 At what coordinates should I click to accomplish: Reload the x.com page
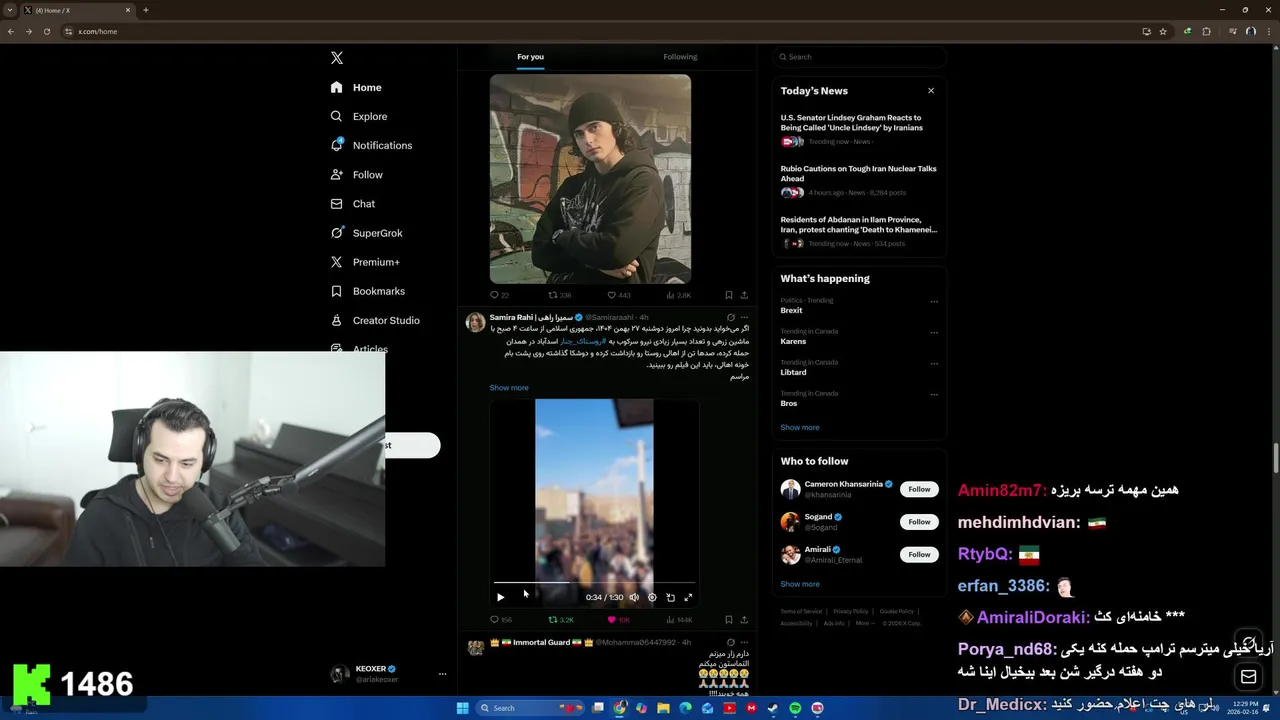[x=47, y=31]
